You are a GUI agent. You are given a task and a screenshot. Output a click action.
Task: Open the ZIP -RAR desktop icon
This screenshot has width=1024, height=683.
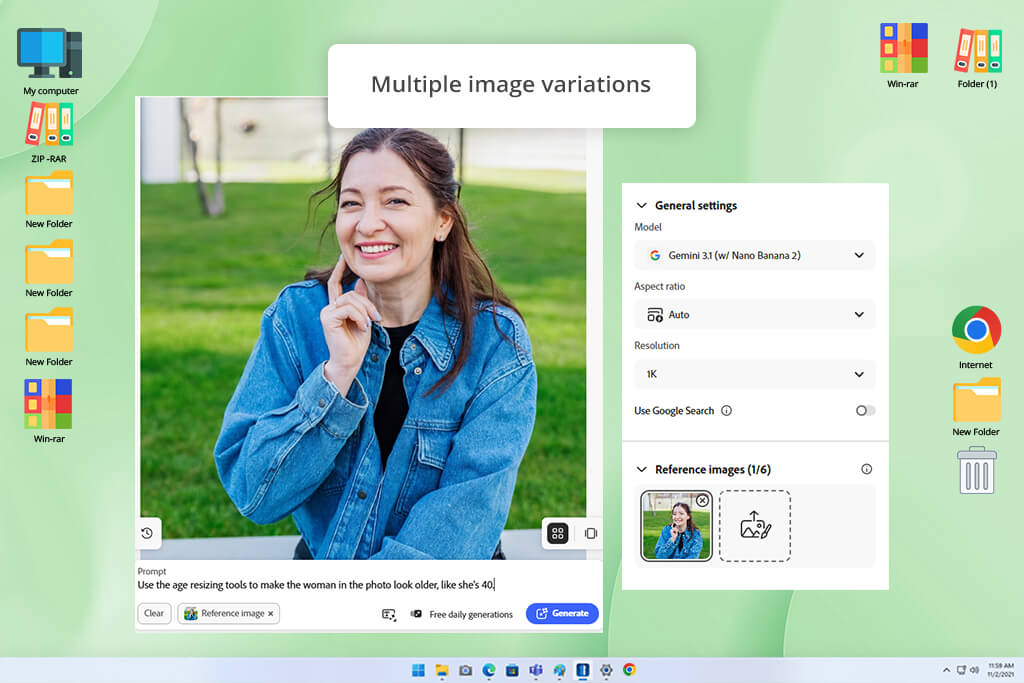[x=49, y=133]
